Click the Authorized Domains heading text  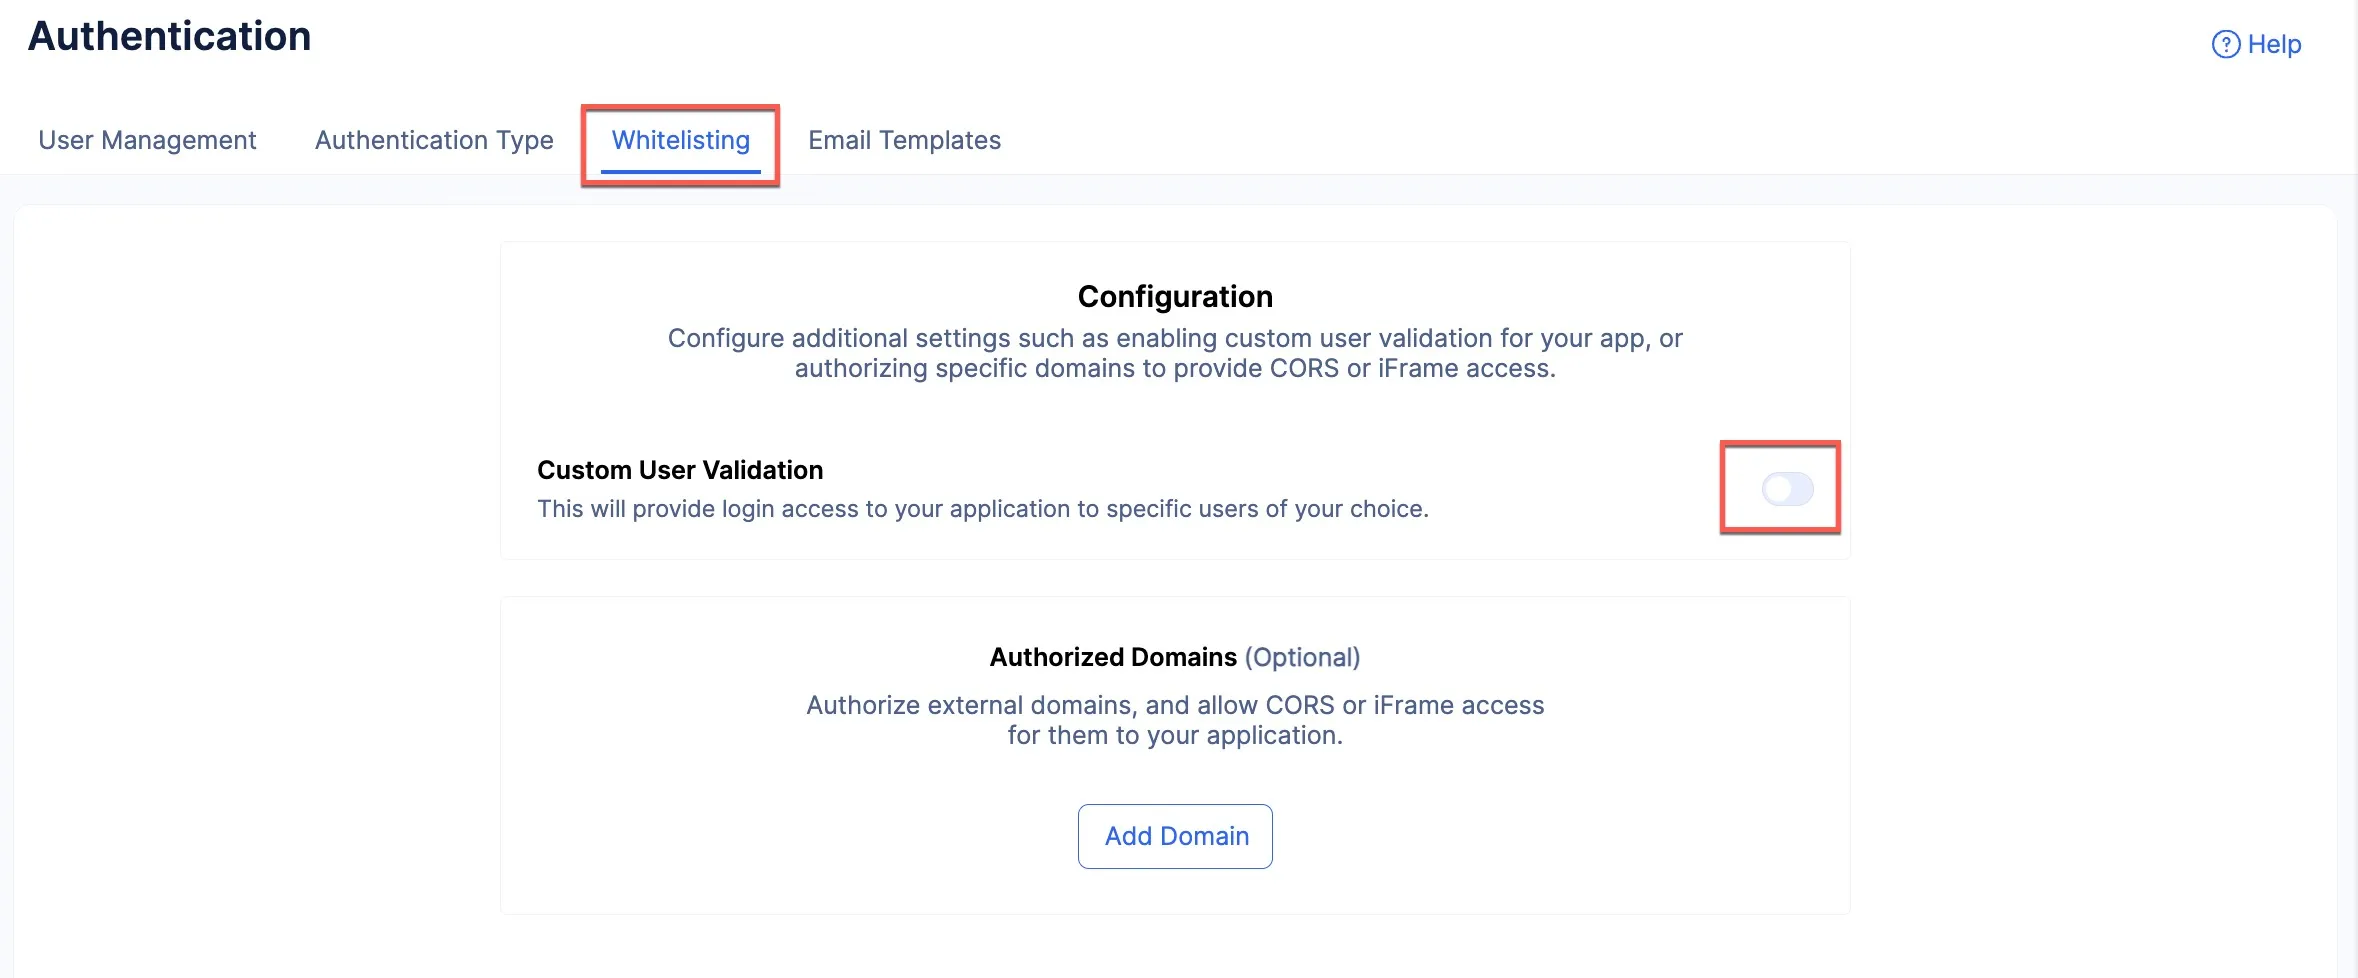click(1113, 657)
